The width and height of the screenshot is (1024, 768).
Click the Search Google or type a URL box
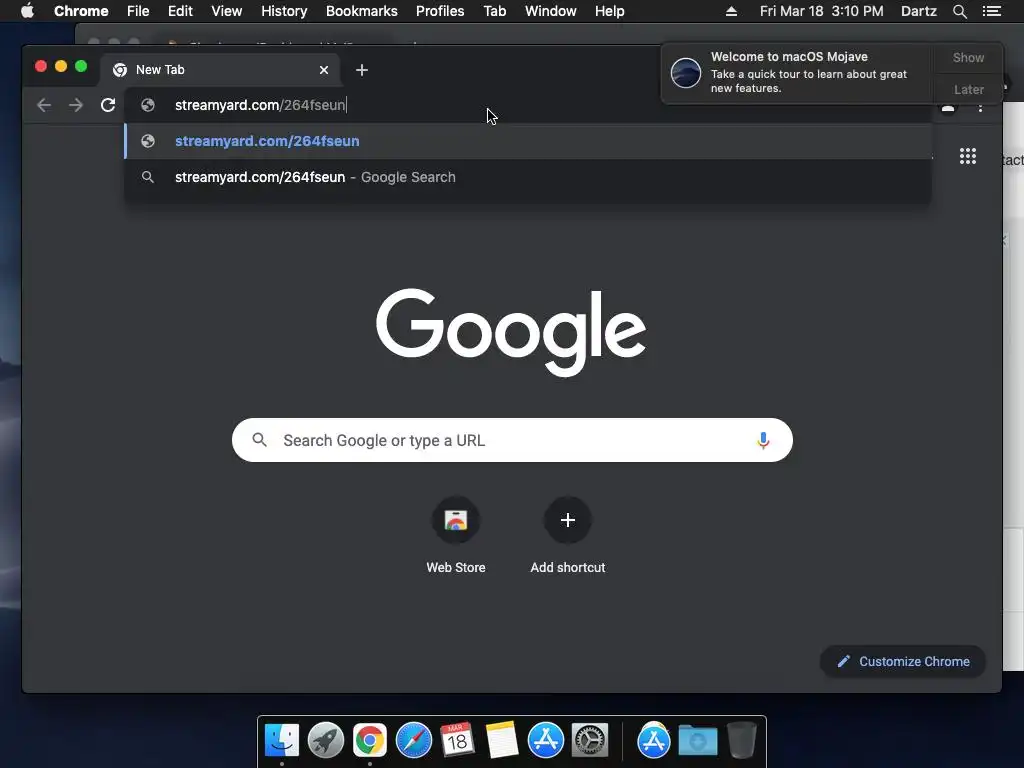512,440
